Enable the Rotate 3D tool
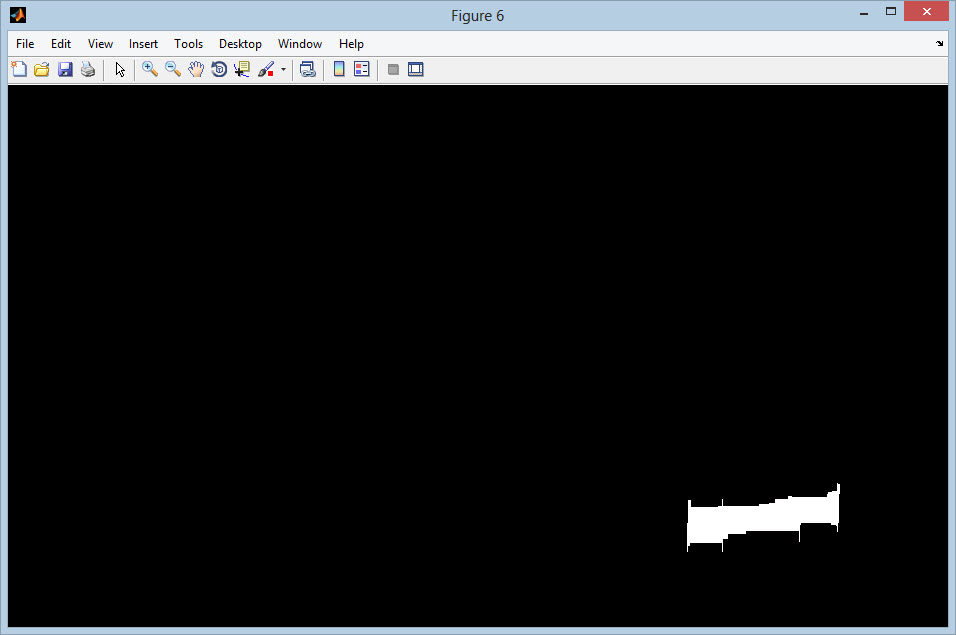 click(x=219, y=69)
